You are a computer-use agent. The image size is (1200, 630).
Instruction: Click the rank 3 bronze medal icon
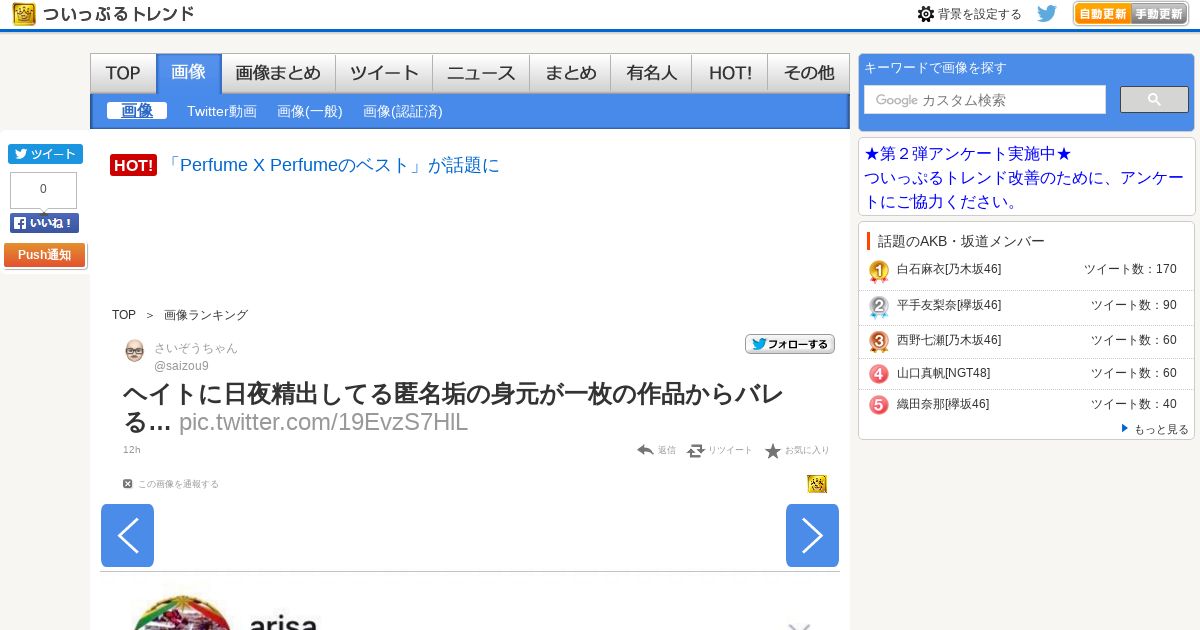[879, 341]
